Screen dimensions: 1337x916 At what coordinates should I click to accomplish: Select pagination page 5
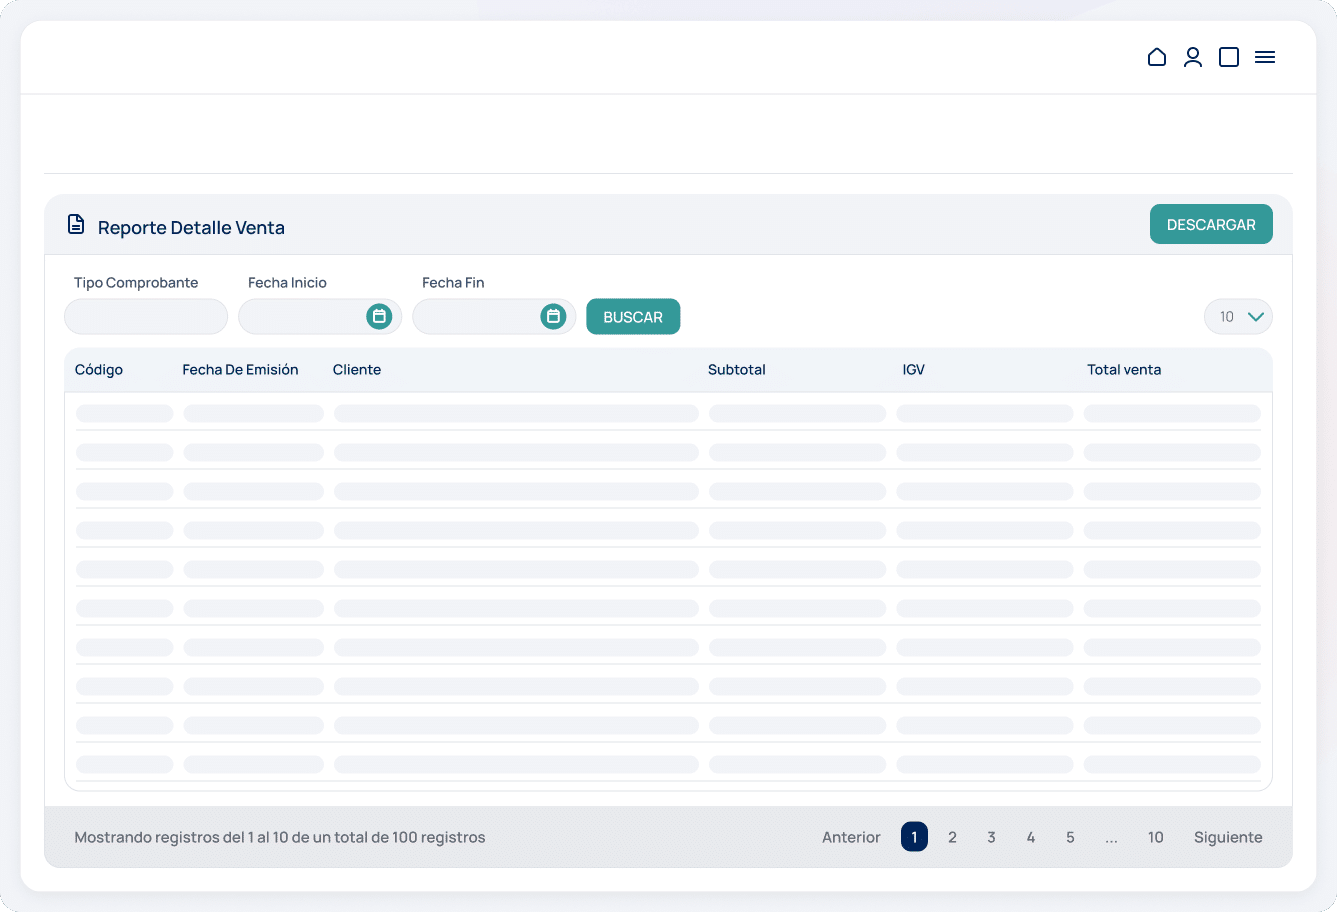click(x=1070, y=837)
